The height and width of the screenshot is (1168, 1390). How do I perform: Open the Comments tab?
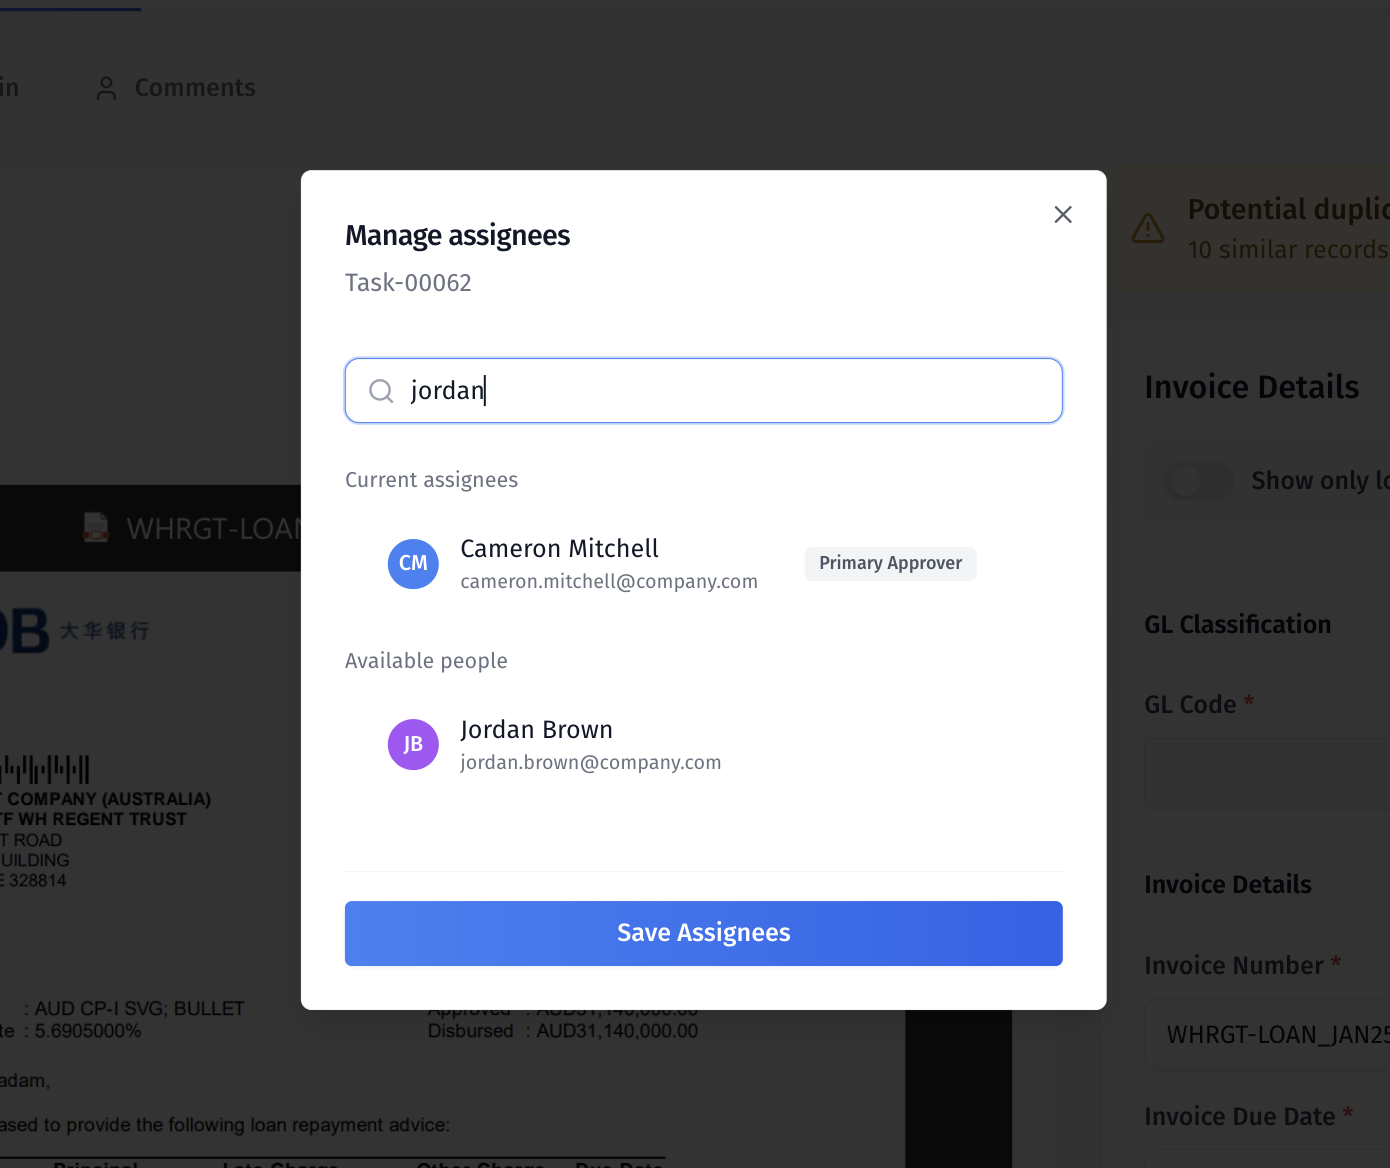pyautogui.click(x=194, y=88)
